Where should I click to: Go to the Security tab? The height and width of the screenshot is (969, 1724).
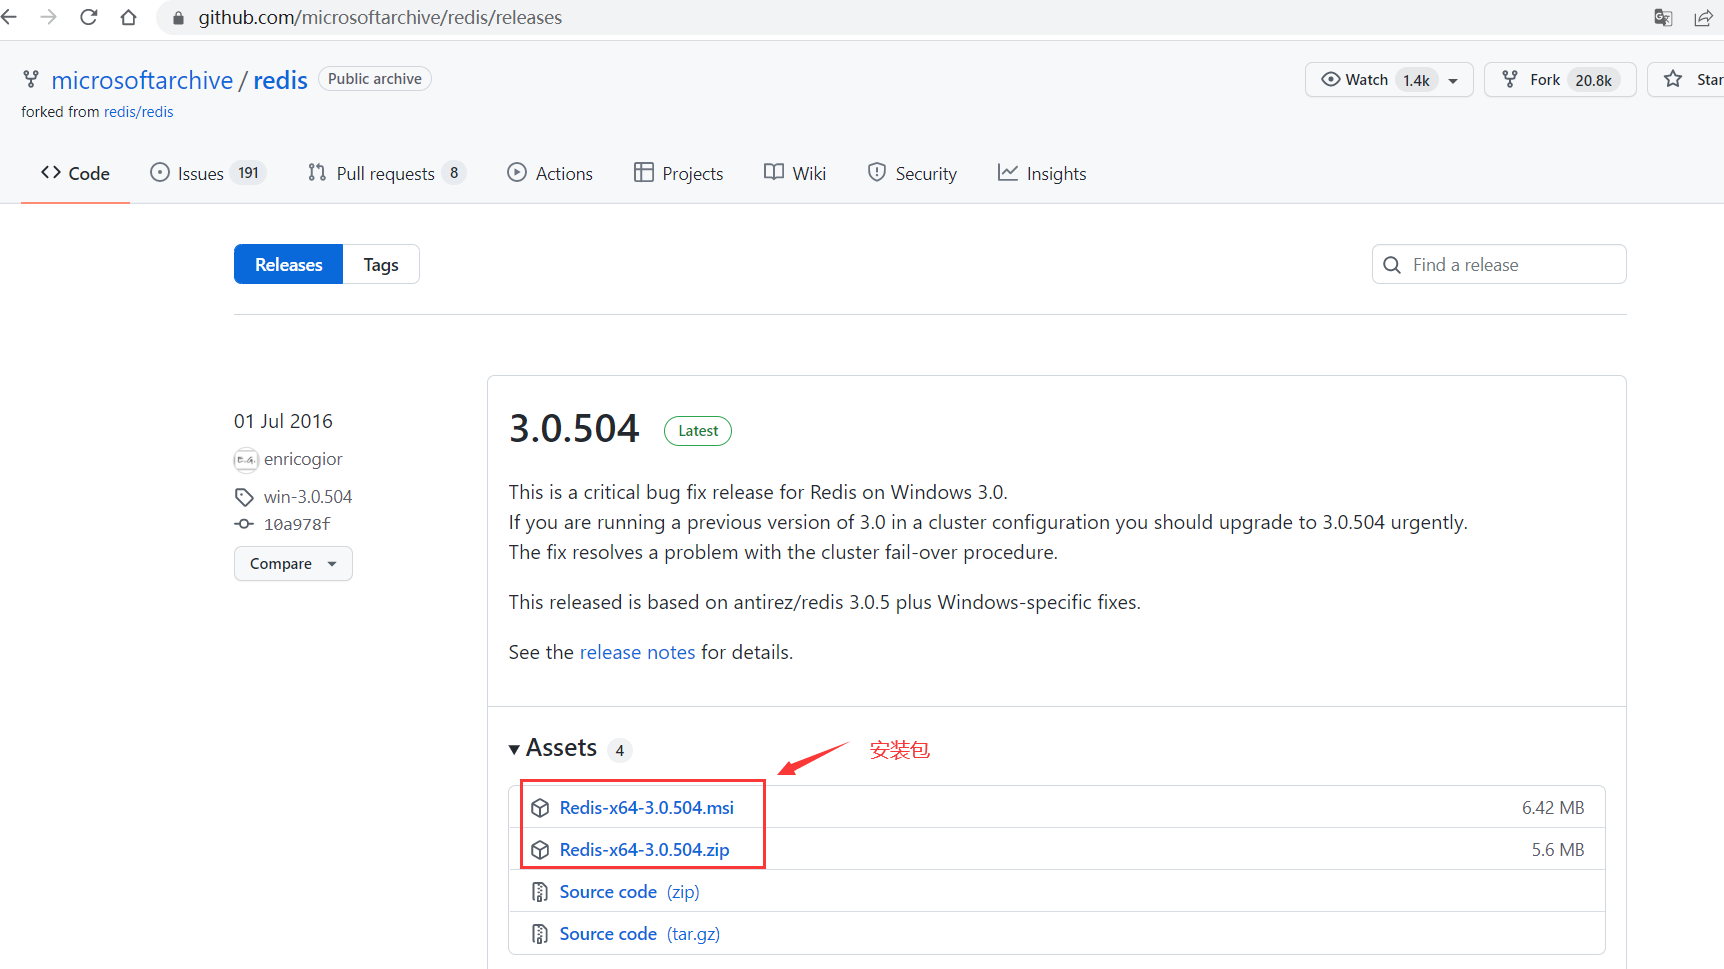[912, 173]
